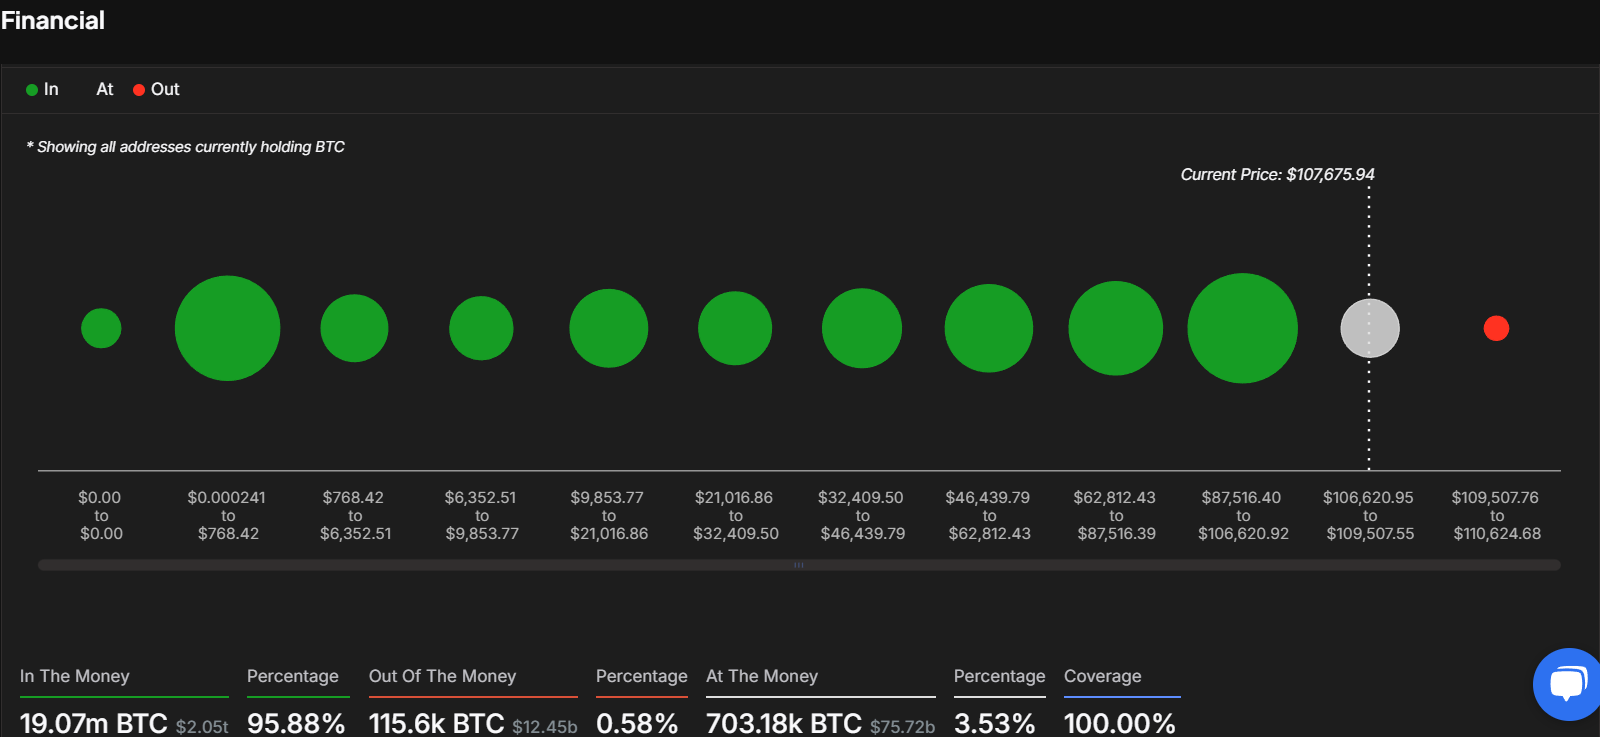Toggle the At legend item
Image resolution: width=1600 pixels, height=737 pixels.
pos(104,90)
